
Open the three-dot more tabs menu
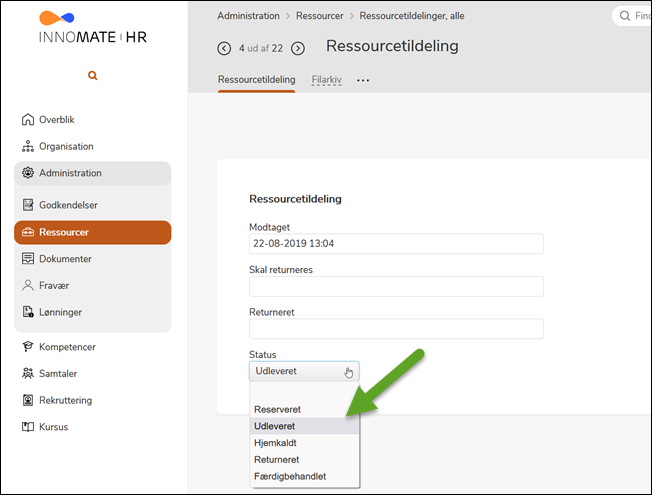(363, 80)
